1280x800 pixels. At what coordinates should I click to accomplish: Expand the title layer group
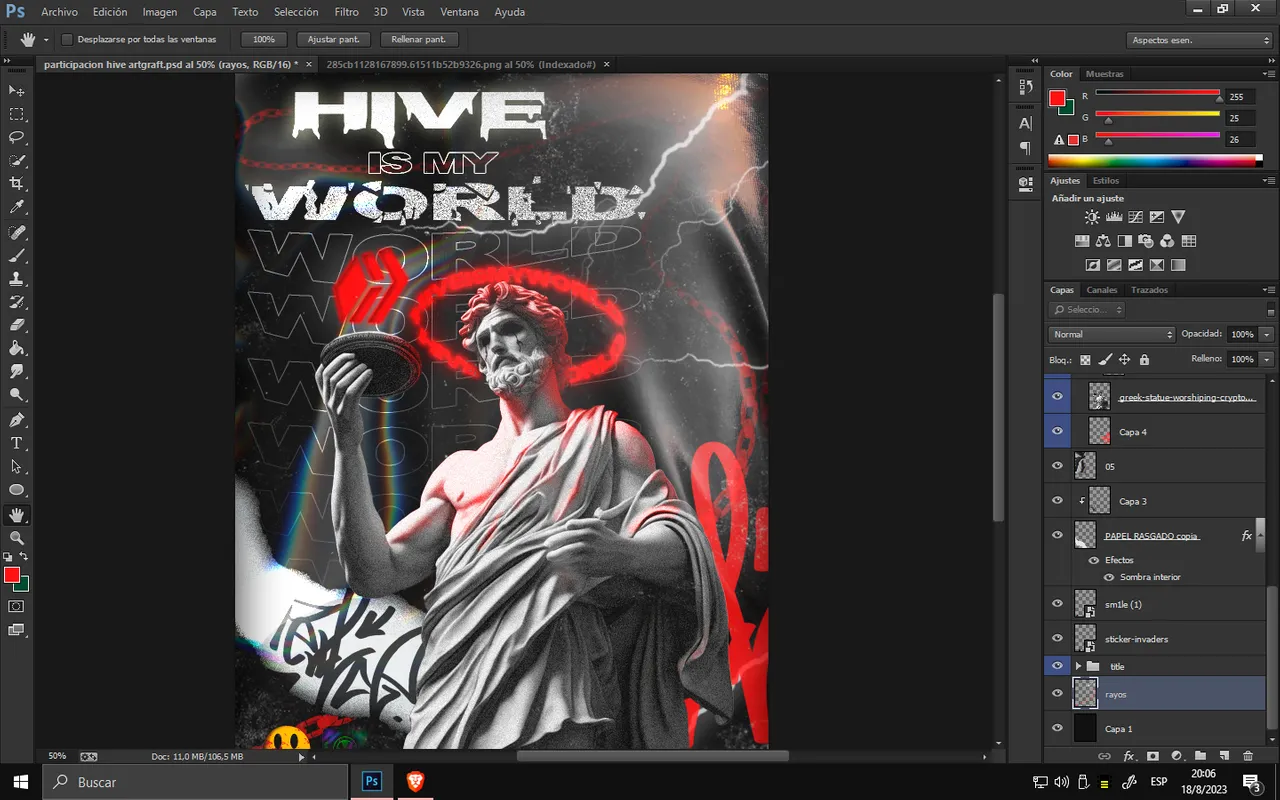pyautogui.click(x=1078, y=666)
